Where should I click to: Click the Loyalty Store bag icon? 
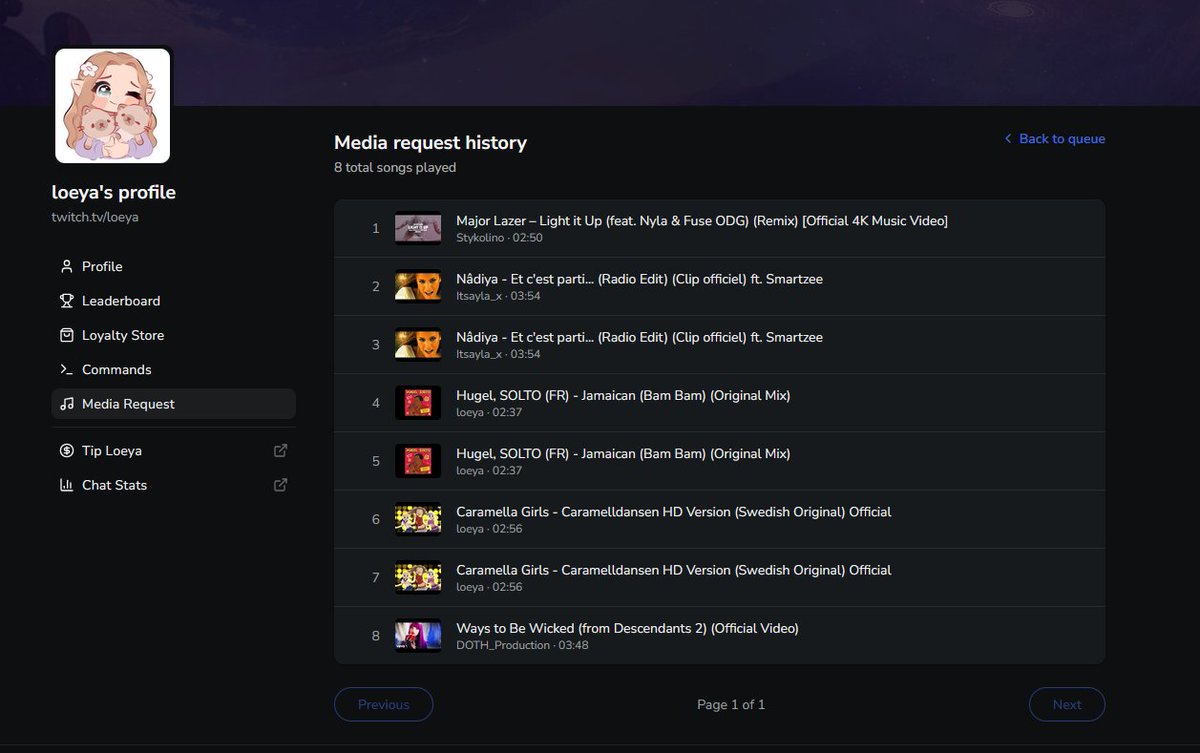click(67, 335)
